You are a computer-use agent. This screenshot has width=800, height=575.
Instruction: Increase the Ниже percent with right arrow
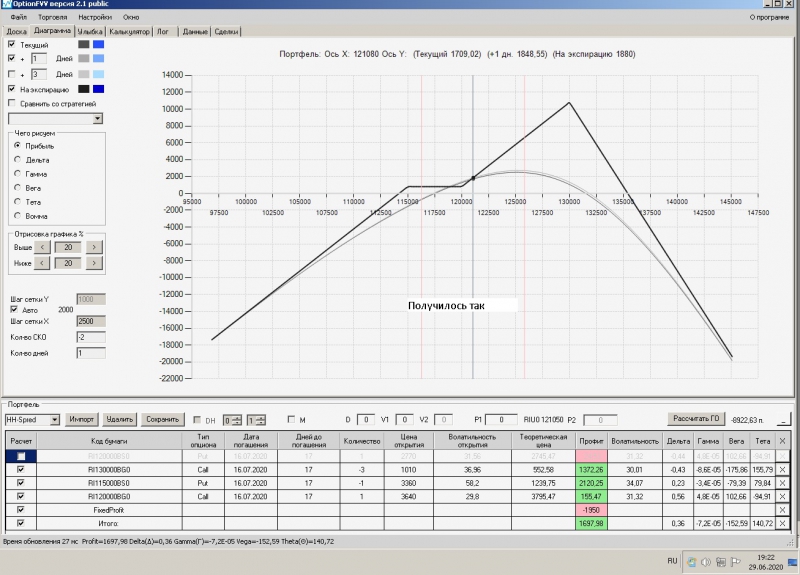point(94,263)
